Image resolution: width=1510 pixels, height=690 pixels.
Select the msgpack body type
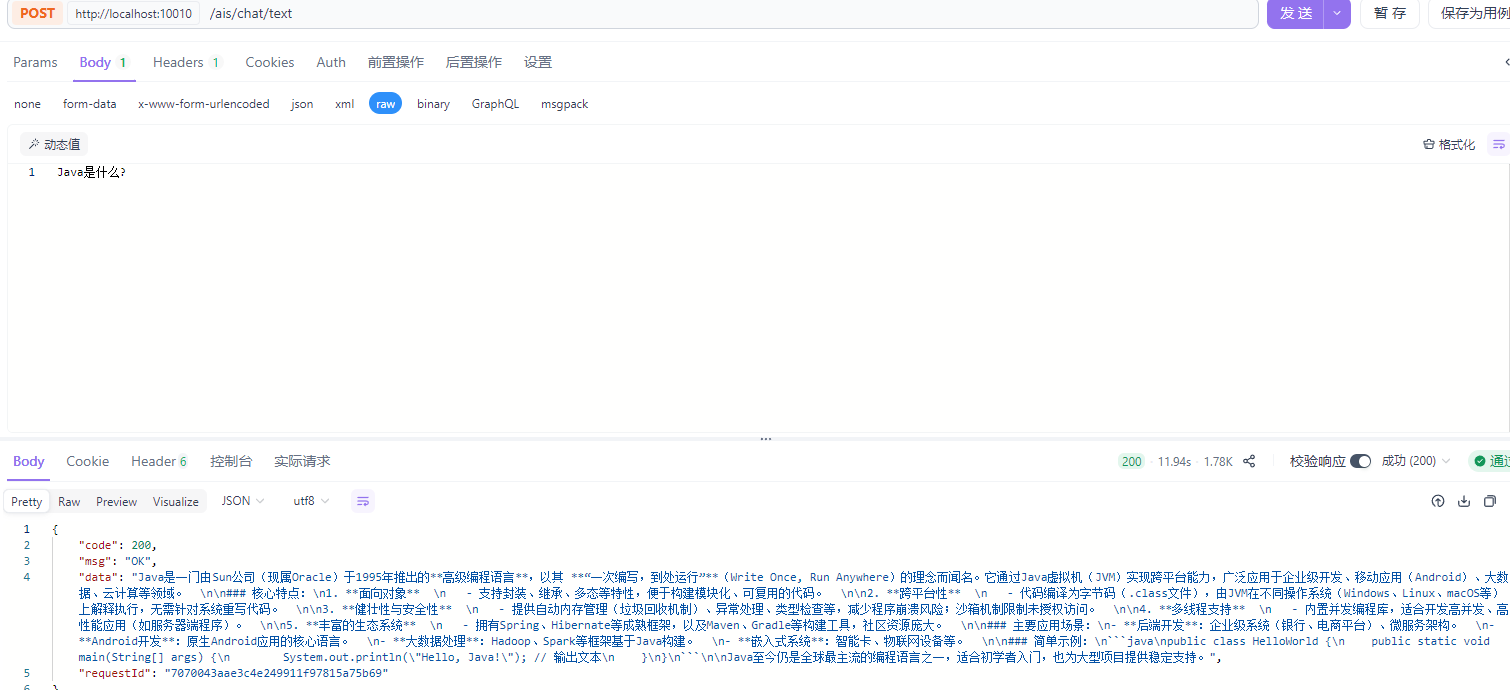(x=565, y=104)
